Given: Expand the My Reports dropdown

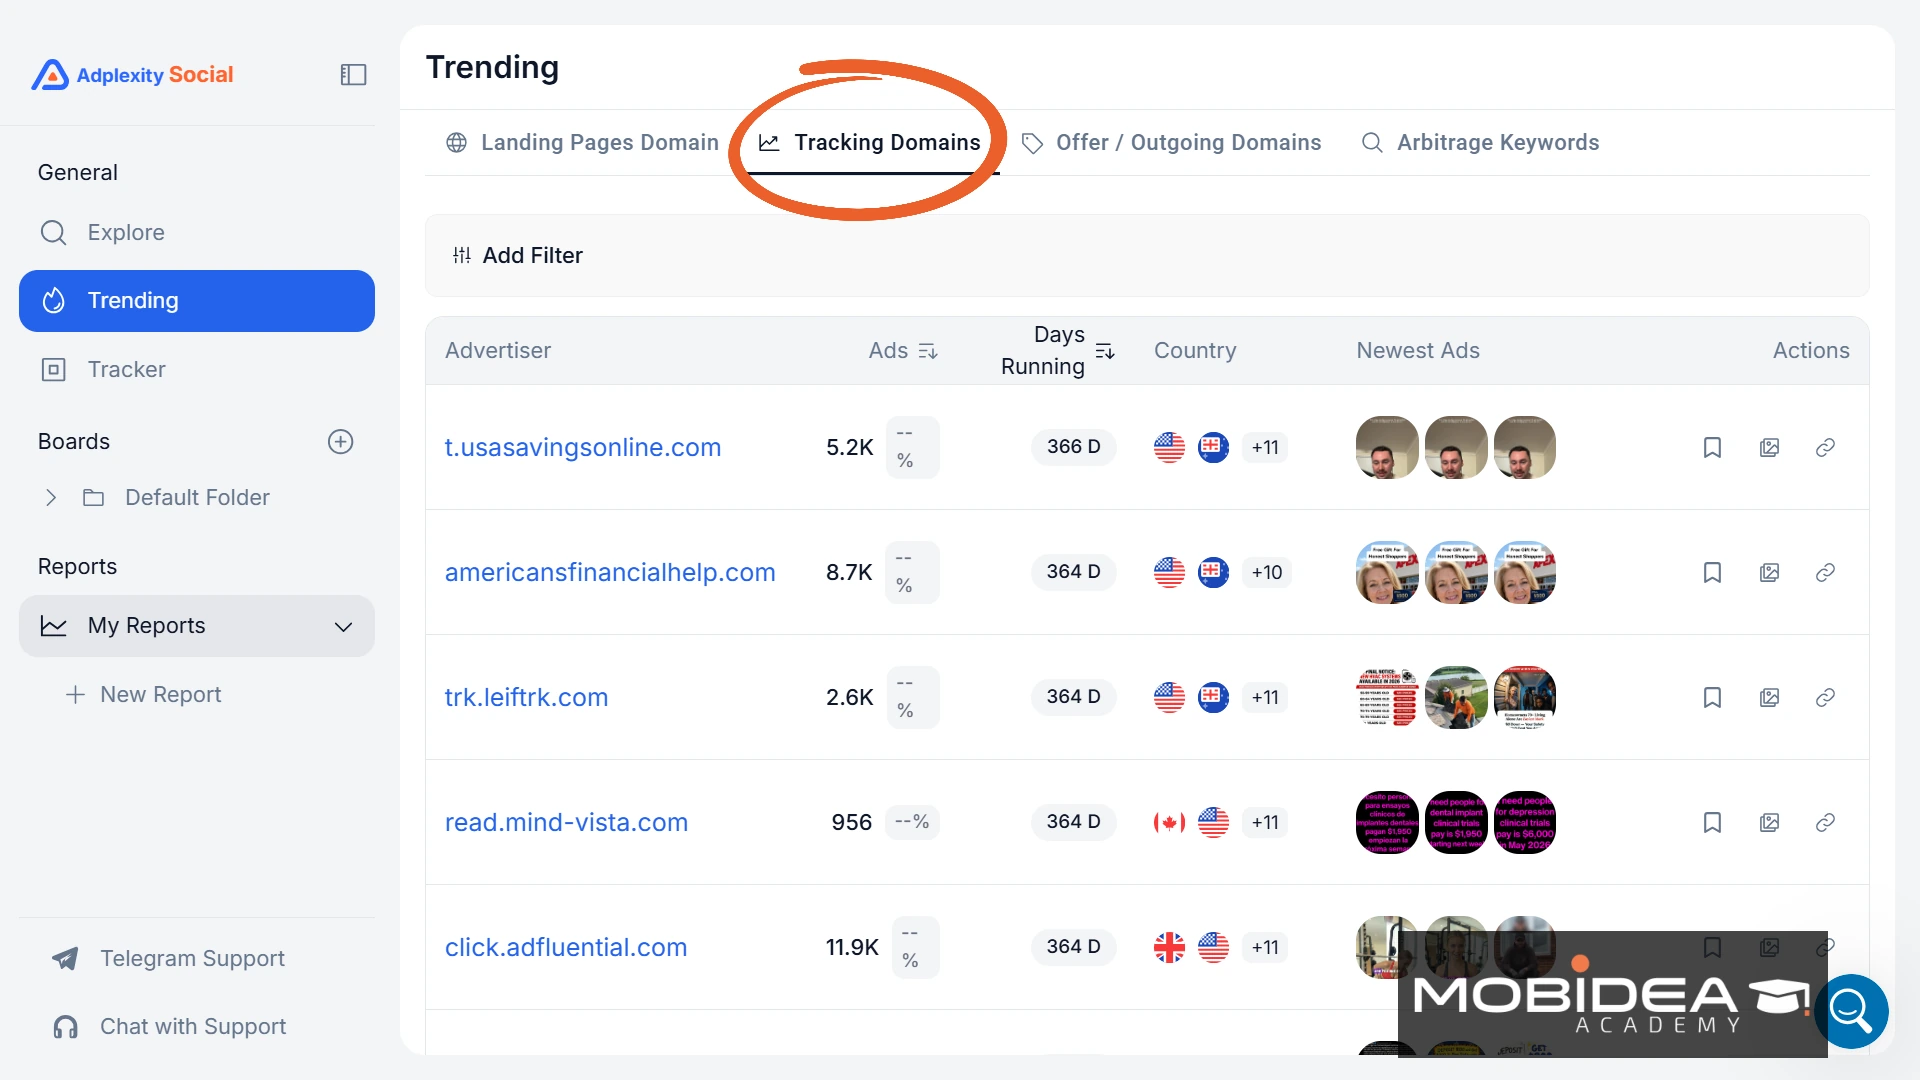Looking at the screenshot, I should (x=197, y=626).
